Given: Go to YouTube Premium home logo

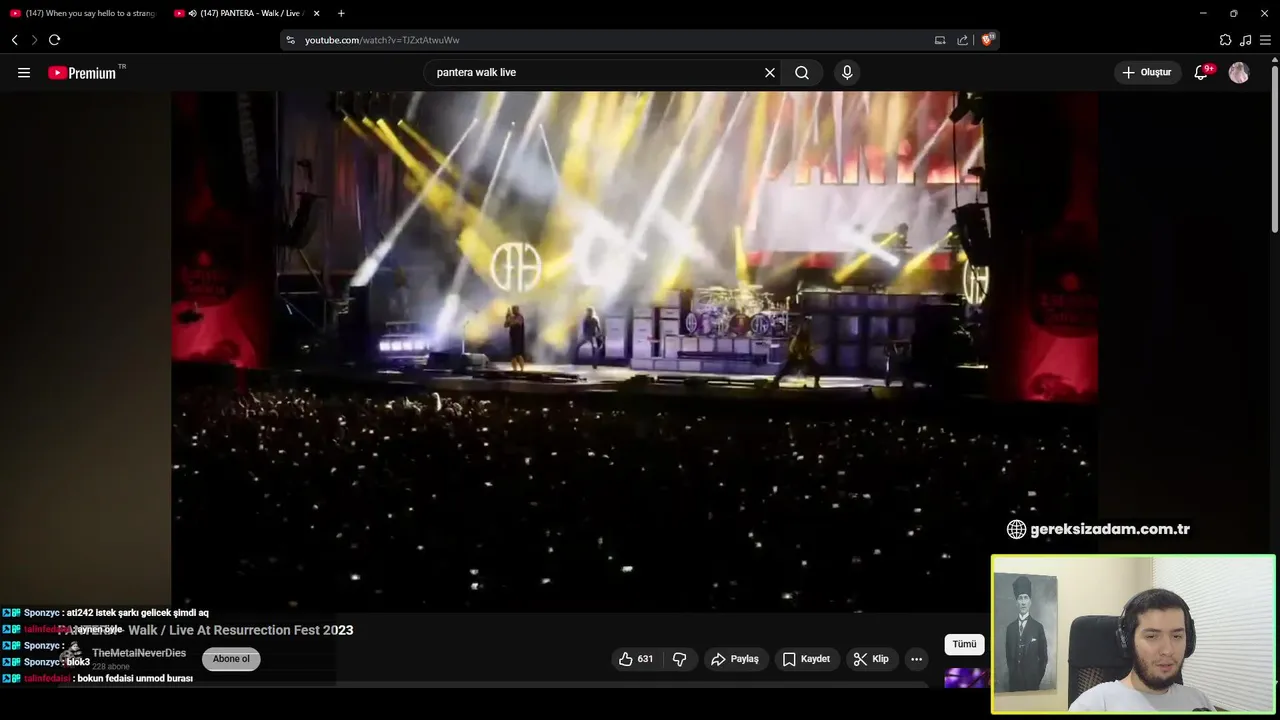Looking at the screenshot, I should pyautogui.click(x=82, y=73).
